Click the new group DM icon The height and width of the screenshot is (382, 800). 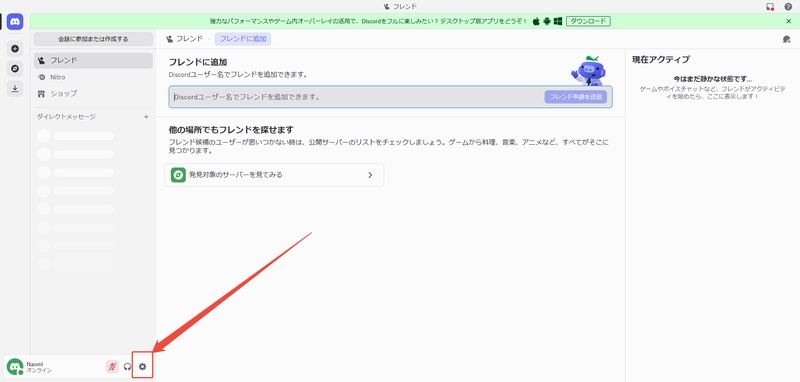pos(786,39)
